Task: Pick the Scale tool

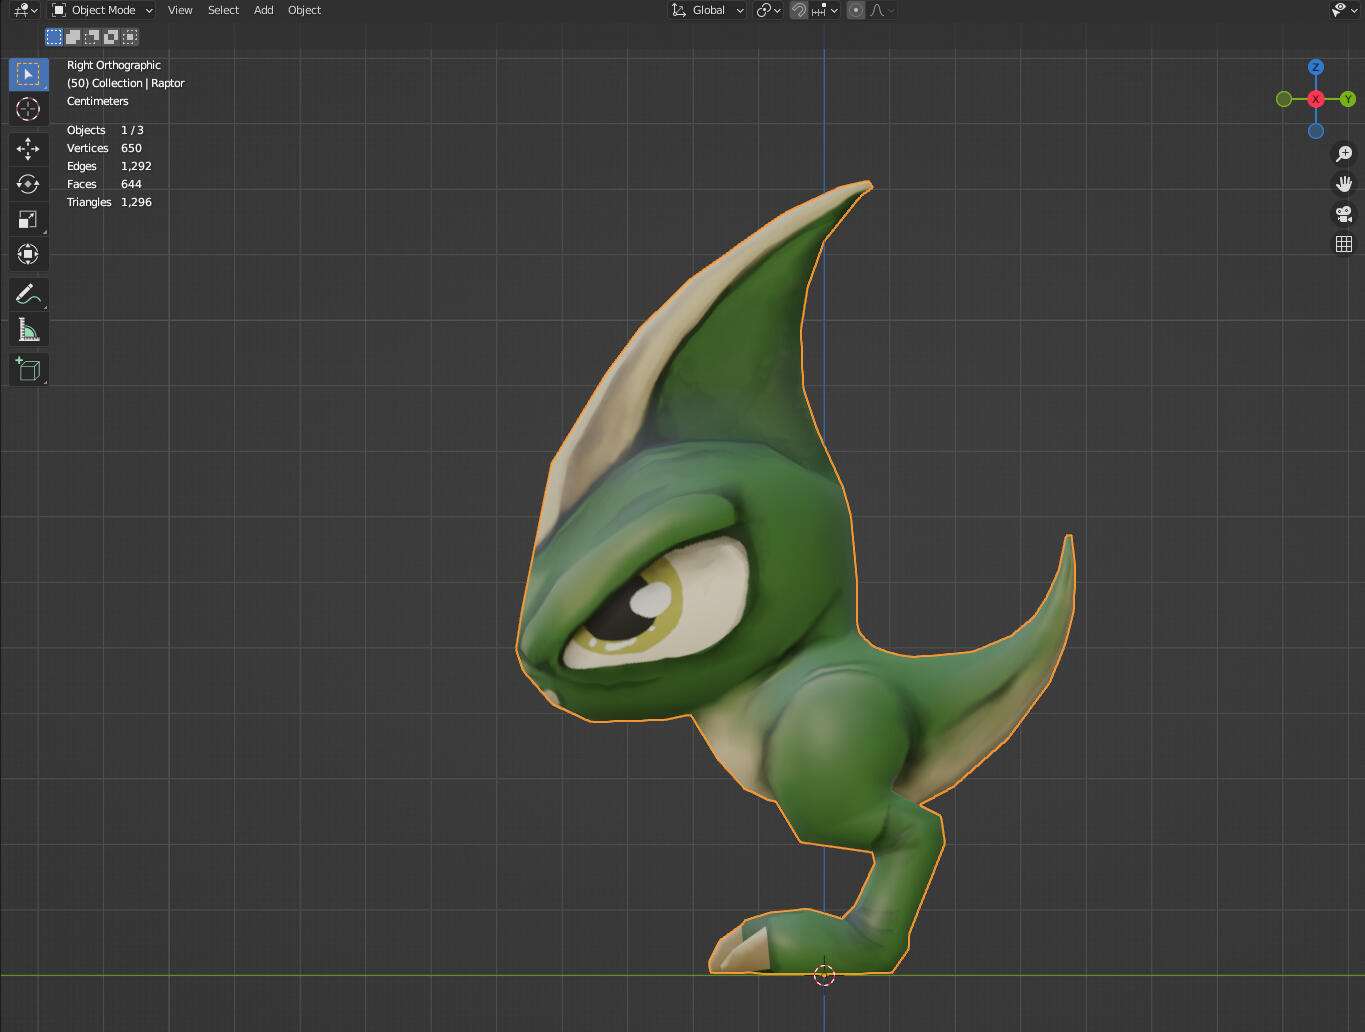Action: tap(28, 219)
